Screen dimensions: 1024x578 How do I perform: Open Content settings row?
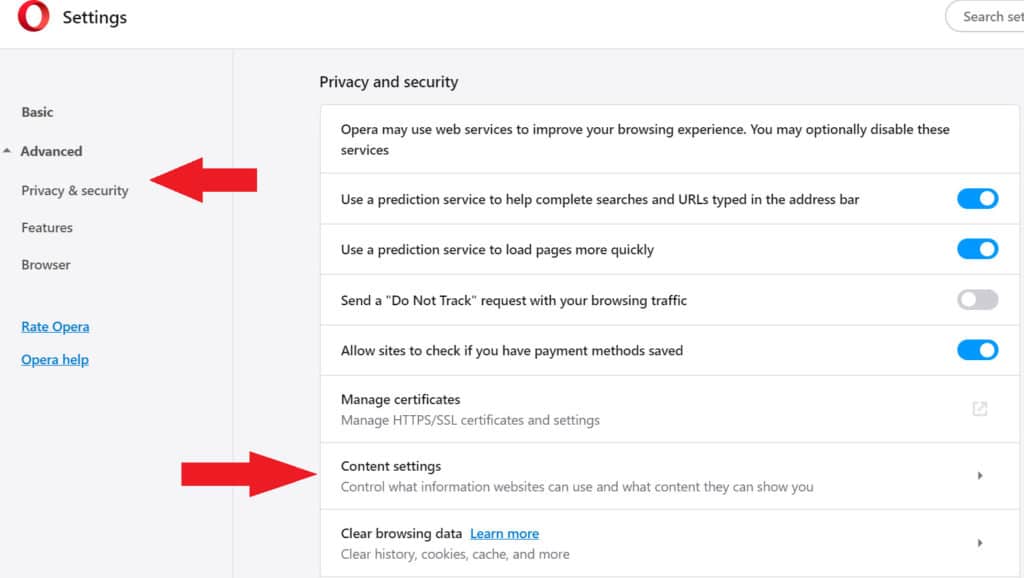click(600, 476)
